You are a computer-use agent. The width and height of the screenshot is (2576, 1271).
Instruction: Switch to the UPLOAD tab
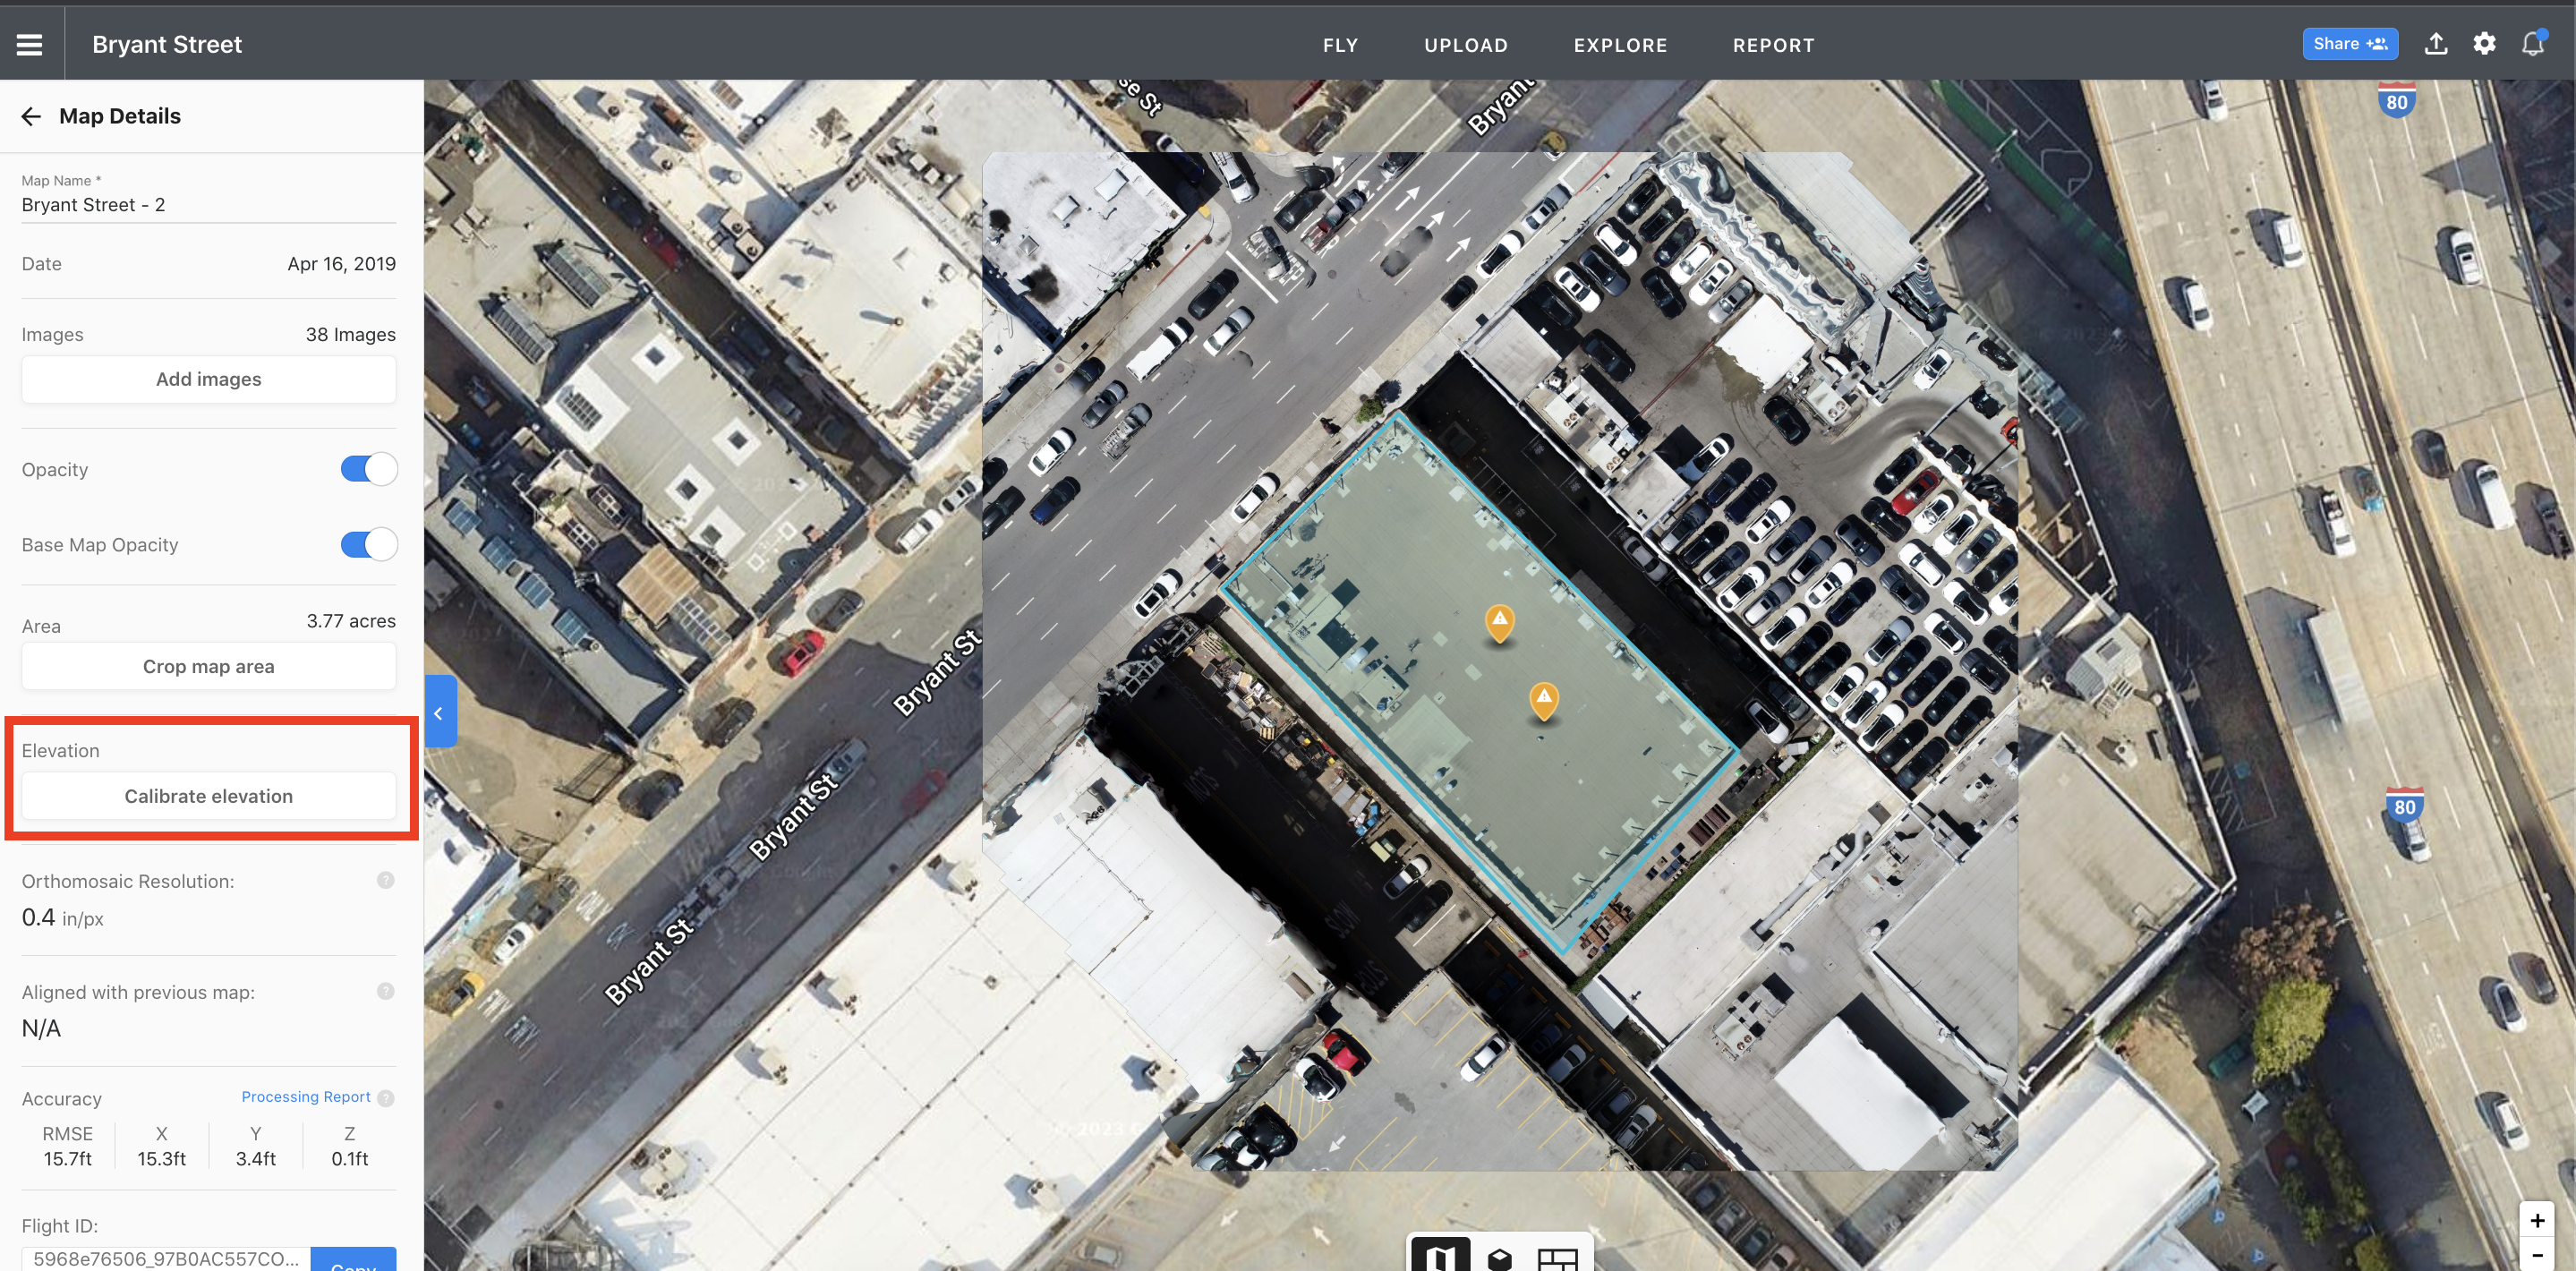[1466, 45]
